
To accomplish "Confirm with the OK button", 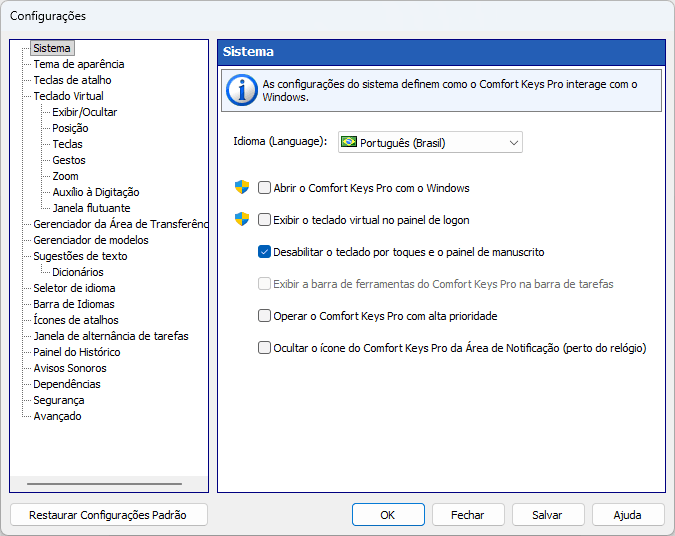I will (x=388, y=515).
